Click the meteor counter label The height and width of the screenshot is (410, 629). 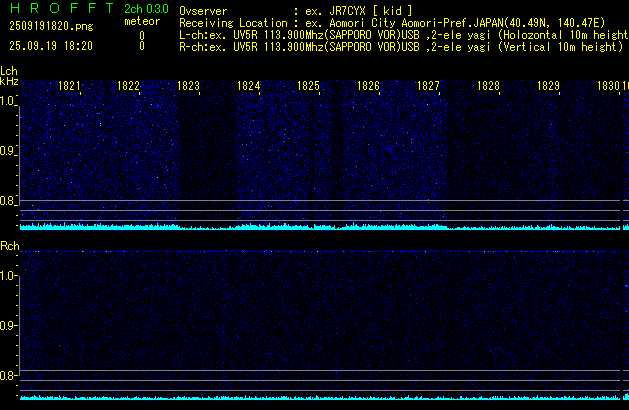141,21
